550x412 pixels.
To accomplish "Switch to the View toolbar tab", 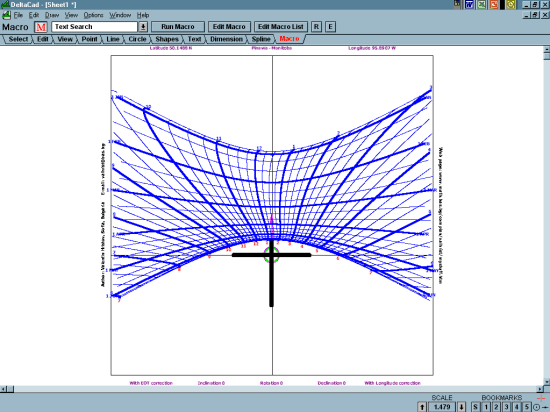I will click(x=65, y=39).
